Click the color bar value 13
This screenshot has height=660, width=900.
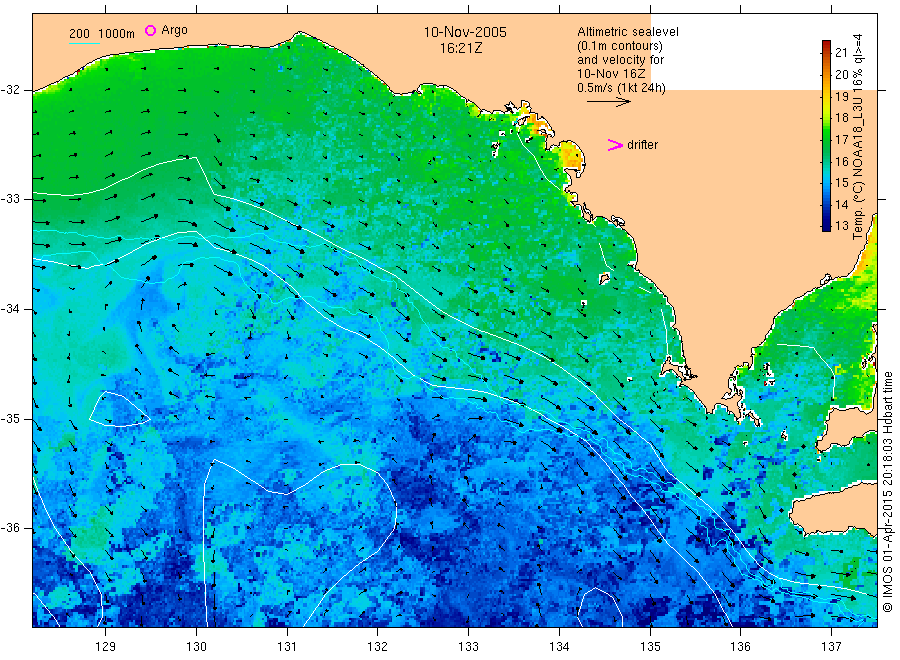(841, 226)
